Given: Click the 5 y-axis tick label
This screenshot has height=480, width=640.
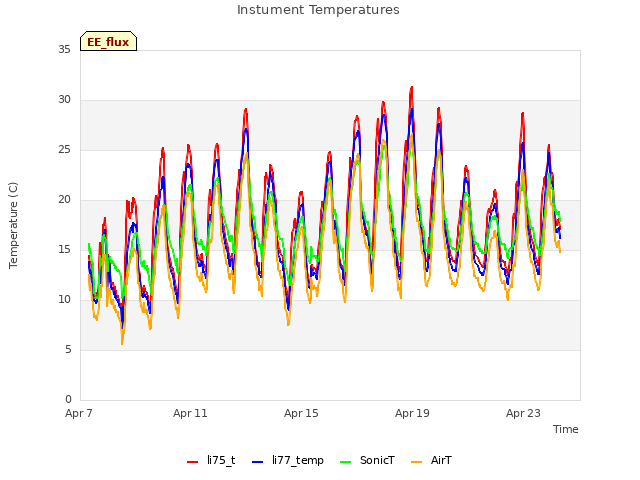Looking at the screenshot, I should tap(68, 350).
